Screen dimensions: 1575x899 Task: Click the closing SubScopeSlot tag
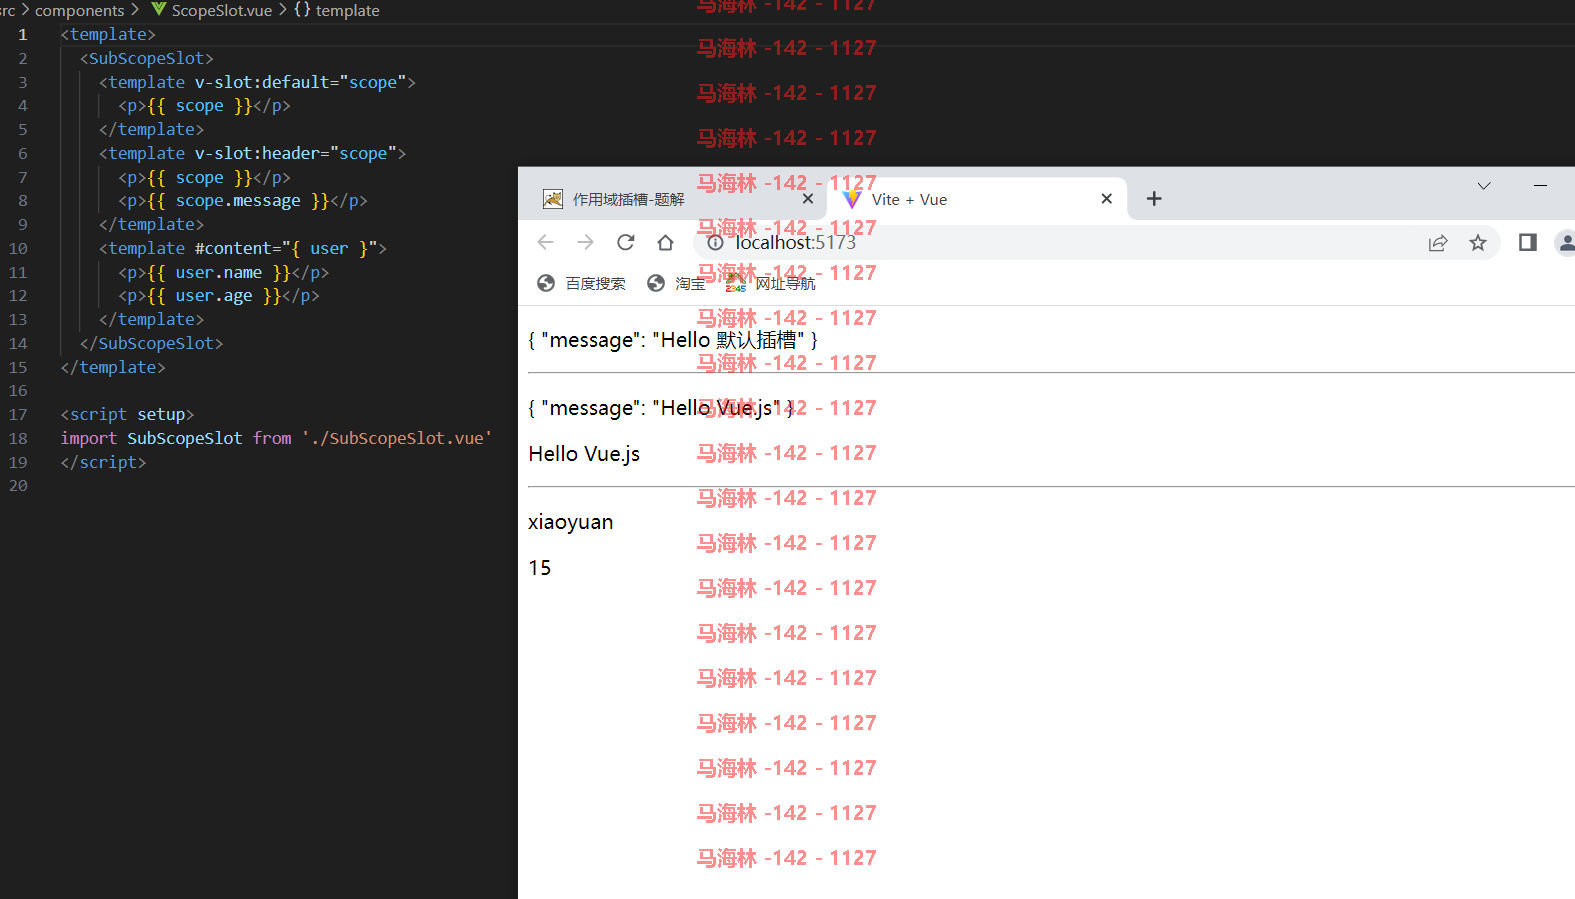(x=152, y=343)
